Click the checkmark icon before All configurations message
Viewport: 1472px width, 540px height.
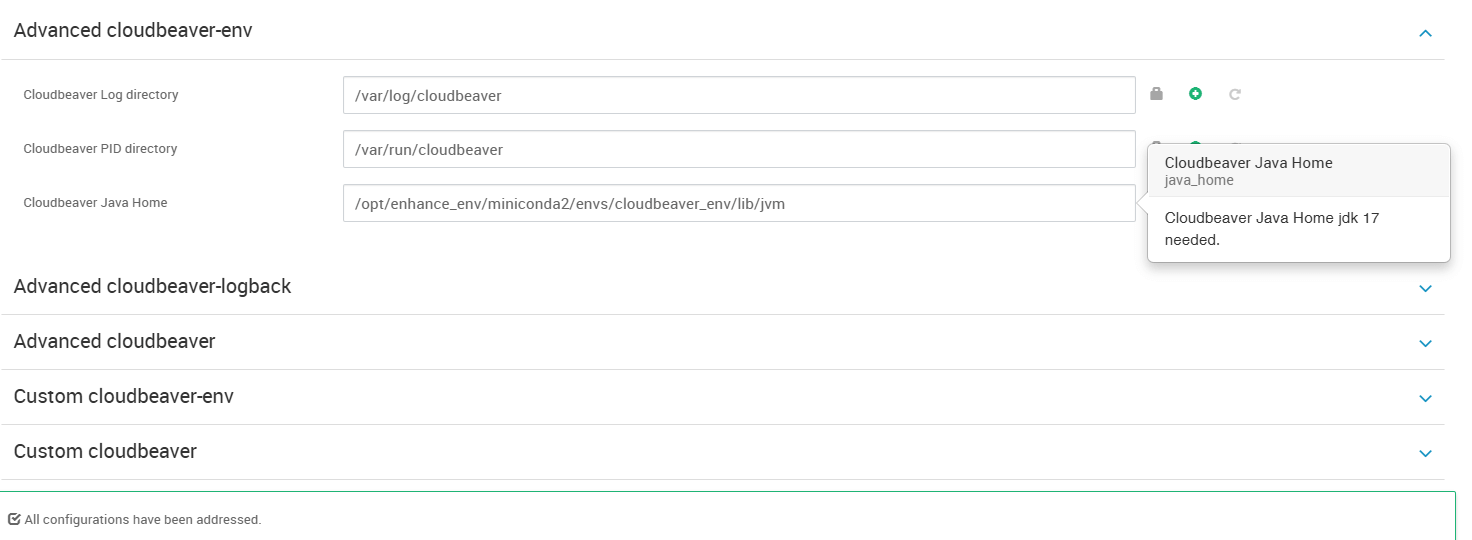(14, 519)
